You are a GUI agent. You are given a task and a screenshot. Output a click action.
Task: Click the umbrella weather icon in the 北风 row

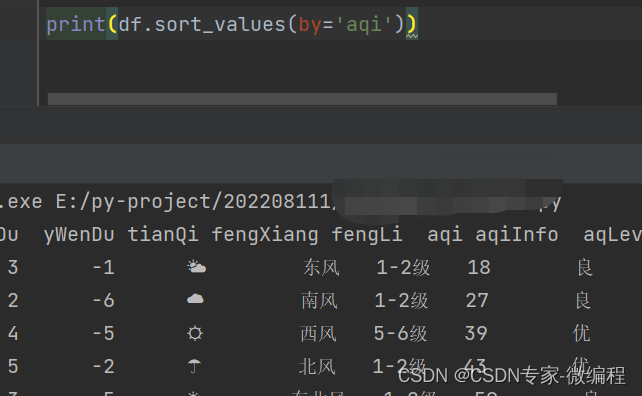(194, 366)
